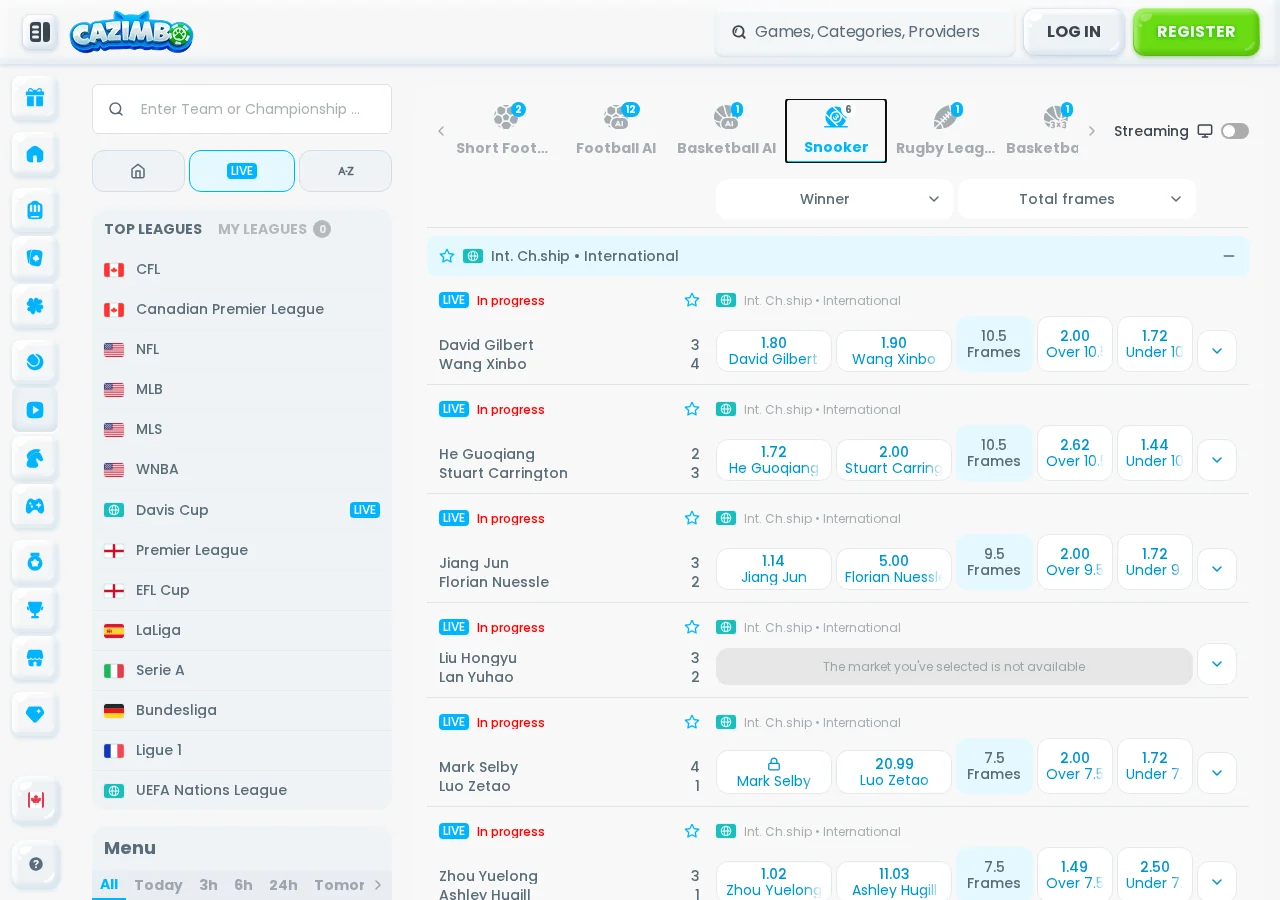1280x900 pixels.
Task: Bet on Wang Xinbo at 1.90
Action: [894, 351]
